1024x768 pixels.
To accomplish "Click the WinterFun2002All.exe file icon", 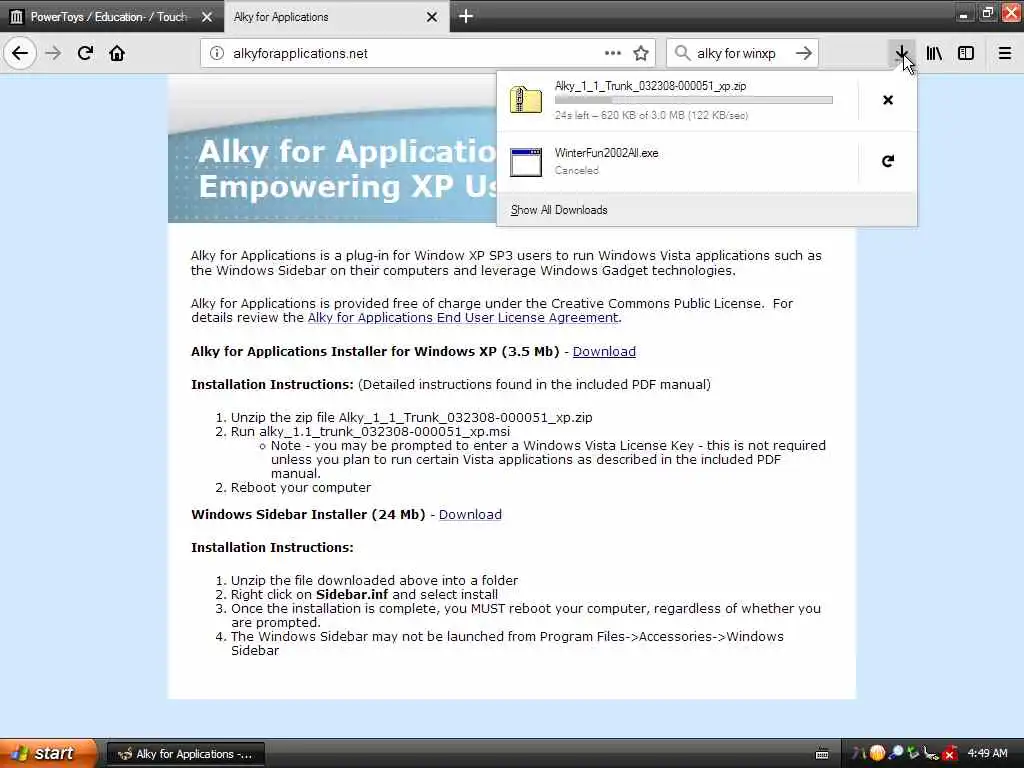I will click(526, 162).
